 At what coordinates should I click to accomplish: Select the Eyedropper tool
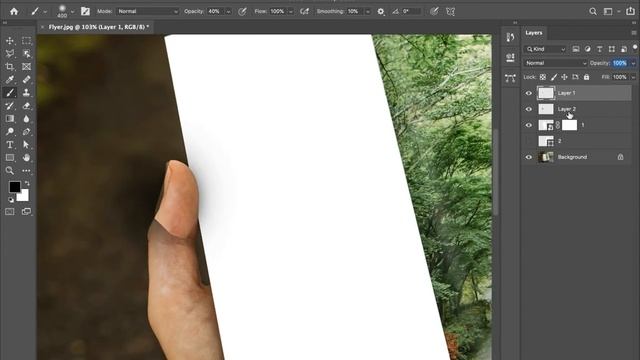[10, 80]
